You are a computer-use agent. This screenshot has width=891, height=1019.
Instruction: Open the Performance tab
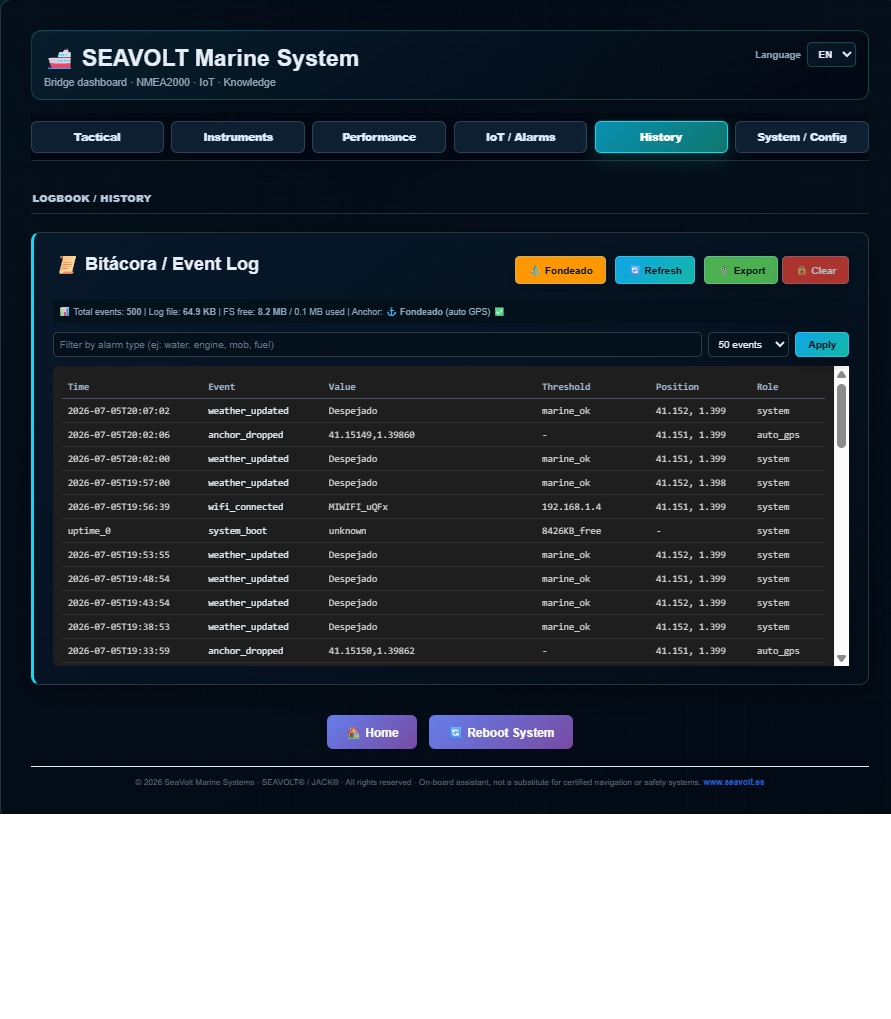point(379,137)
